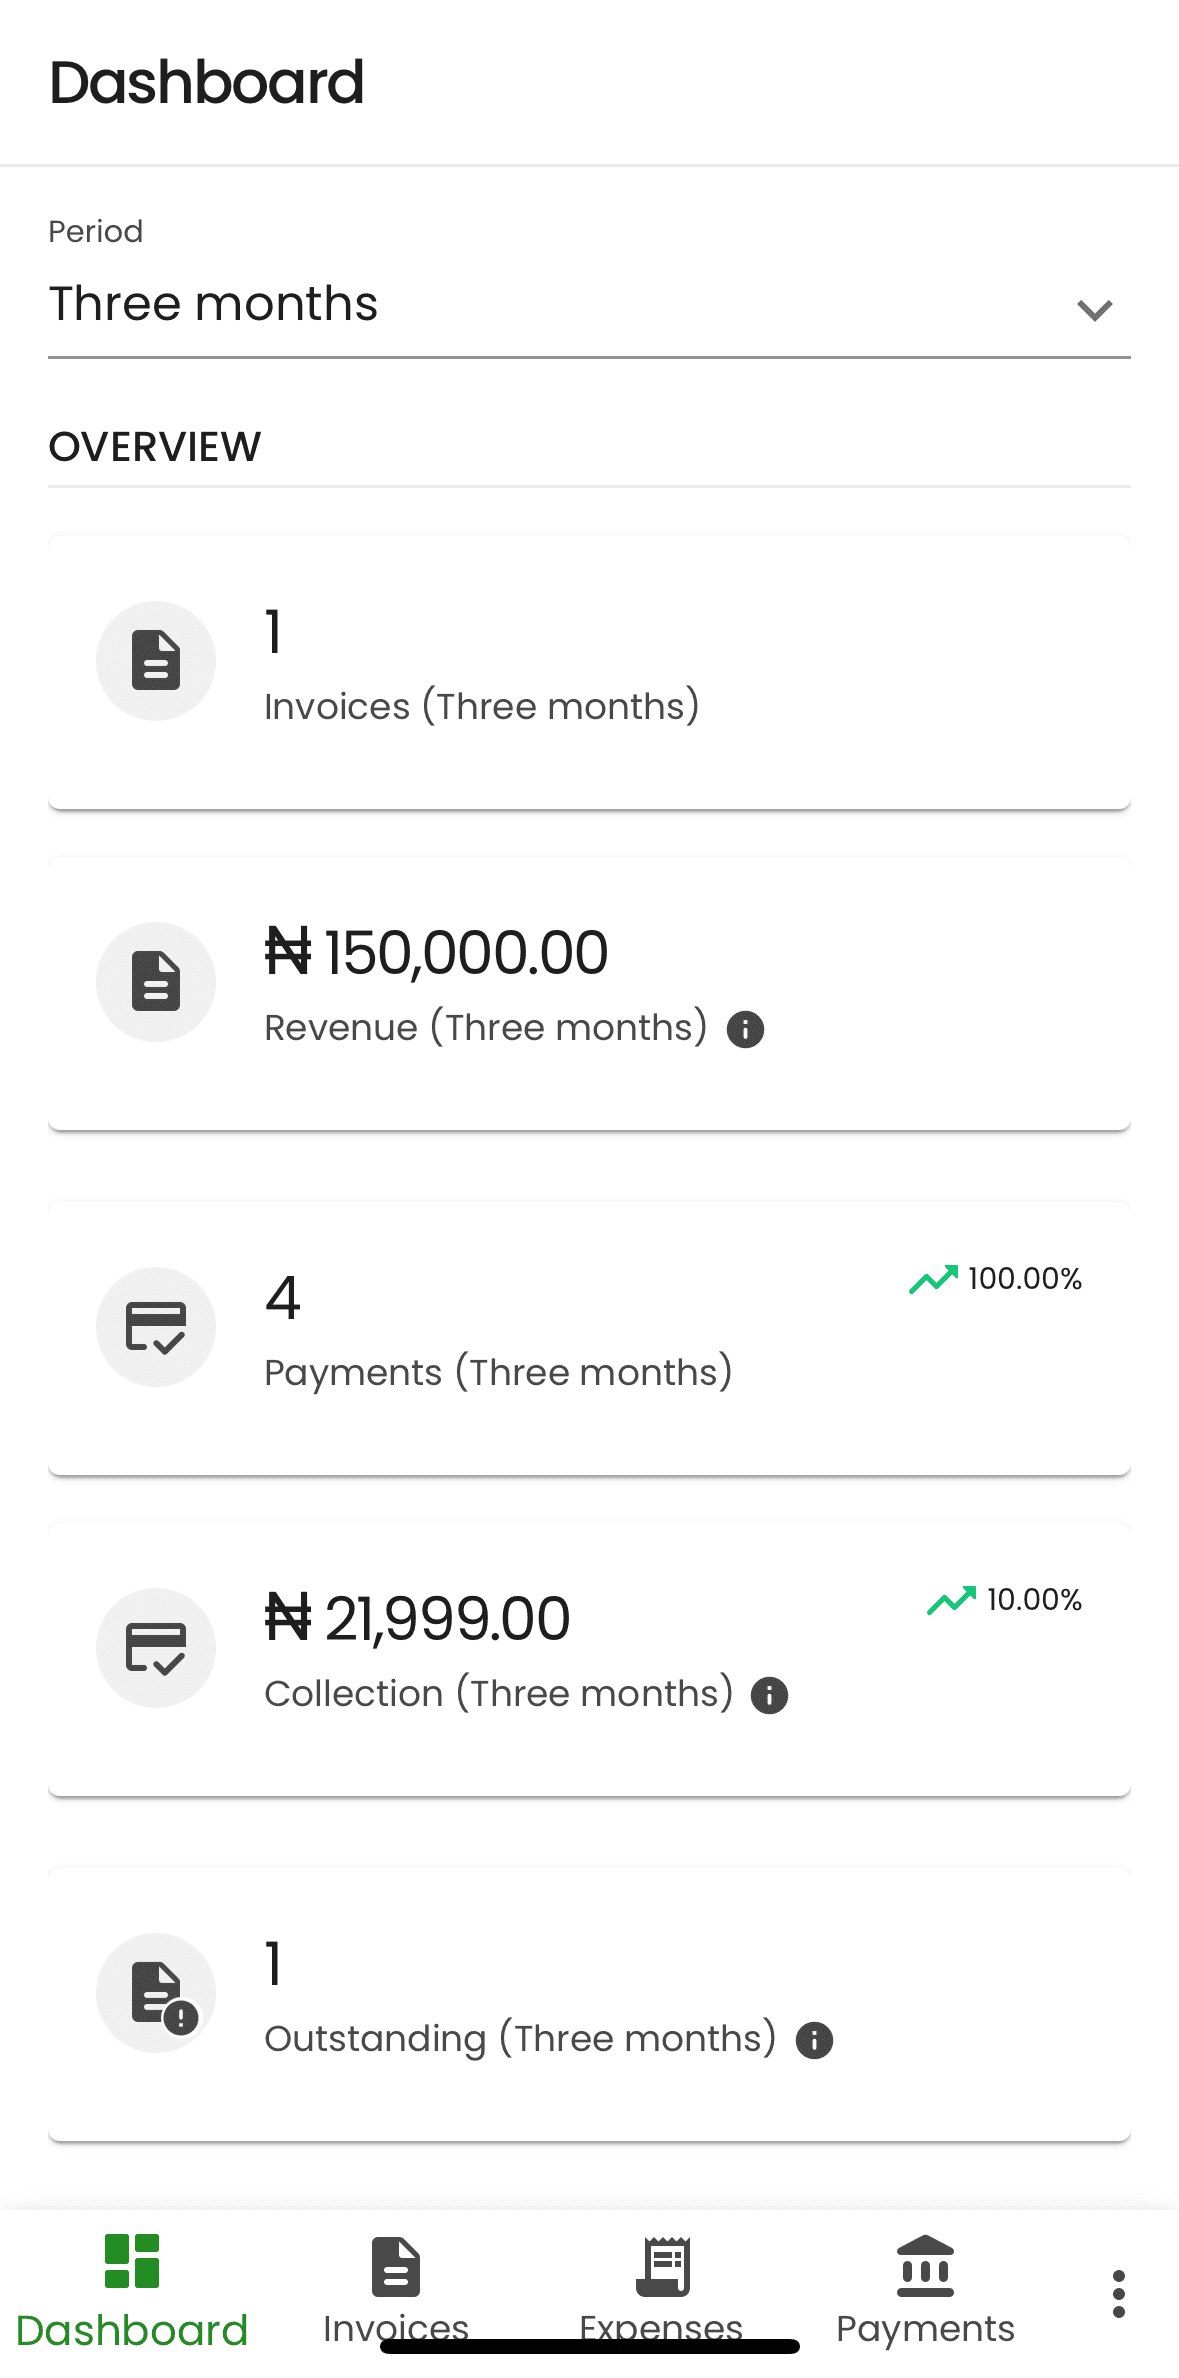The height and width of the screenshot is (2378, 1179).
Task: Open the ₦150,000.00 revenue amount
Action: coord(437,952)
